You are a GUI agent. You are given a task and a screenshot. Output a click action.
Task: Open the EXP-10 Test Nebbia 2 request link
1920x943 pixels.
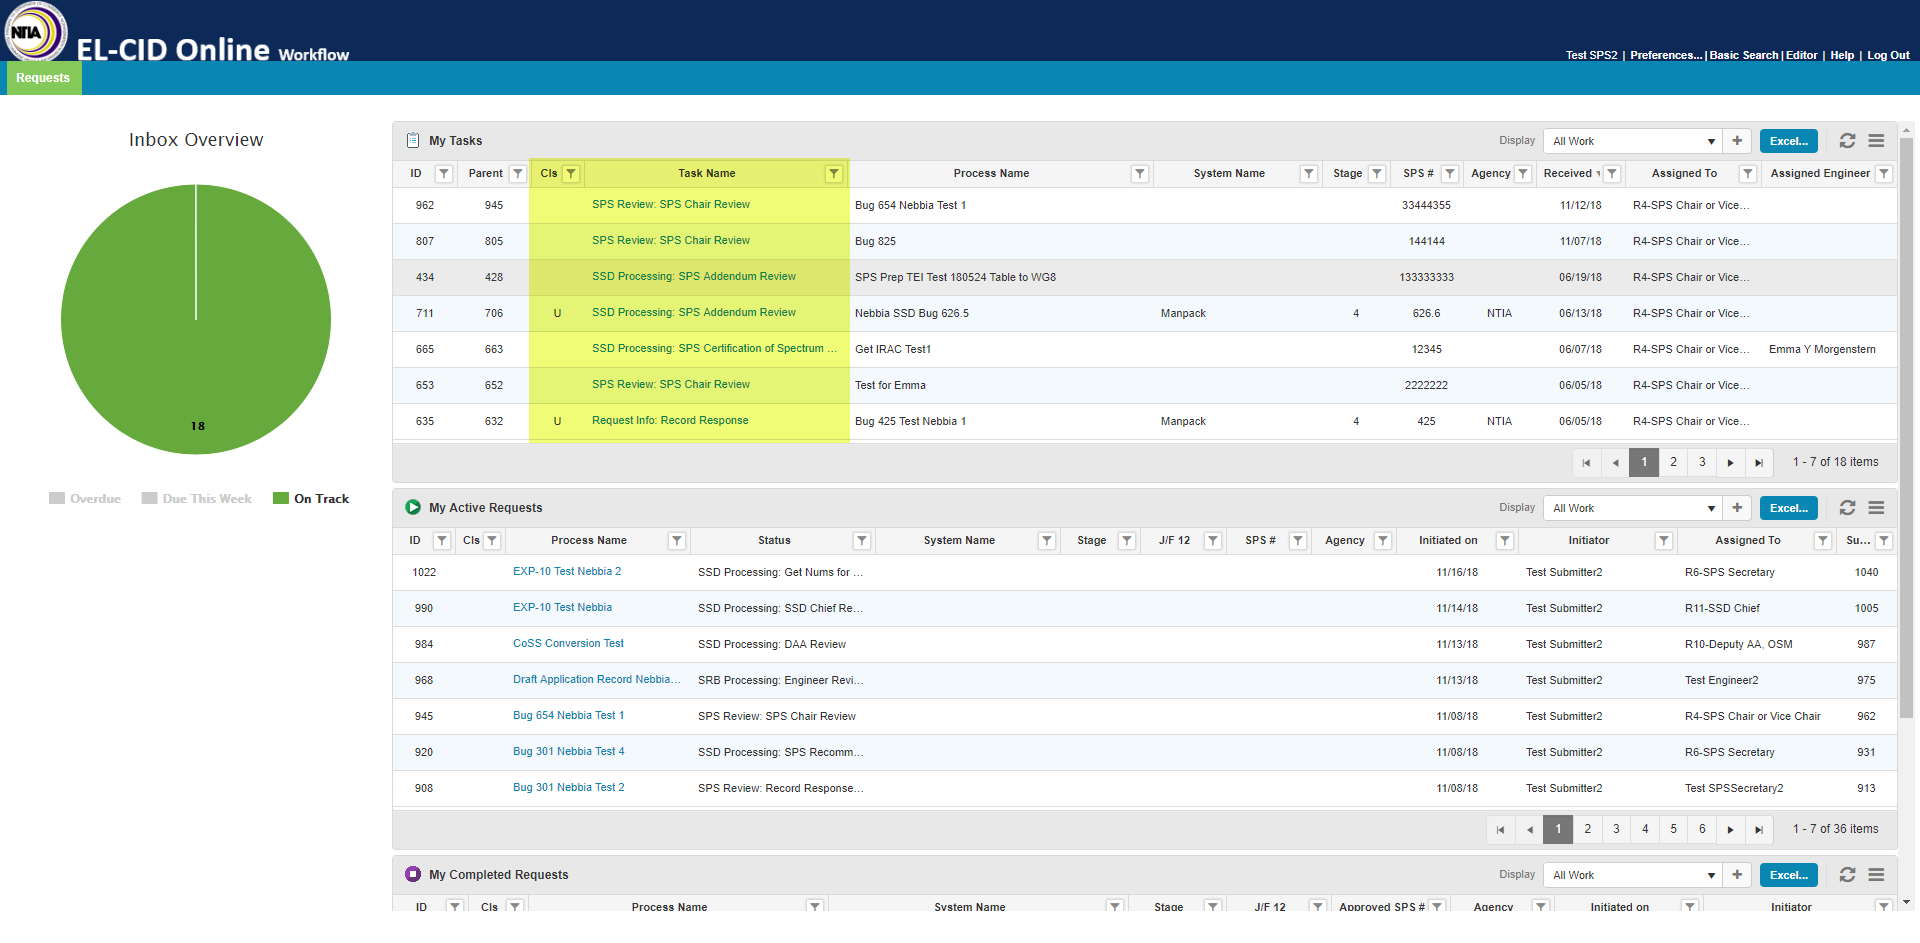click(567, 572)
